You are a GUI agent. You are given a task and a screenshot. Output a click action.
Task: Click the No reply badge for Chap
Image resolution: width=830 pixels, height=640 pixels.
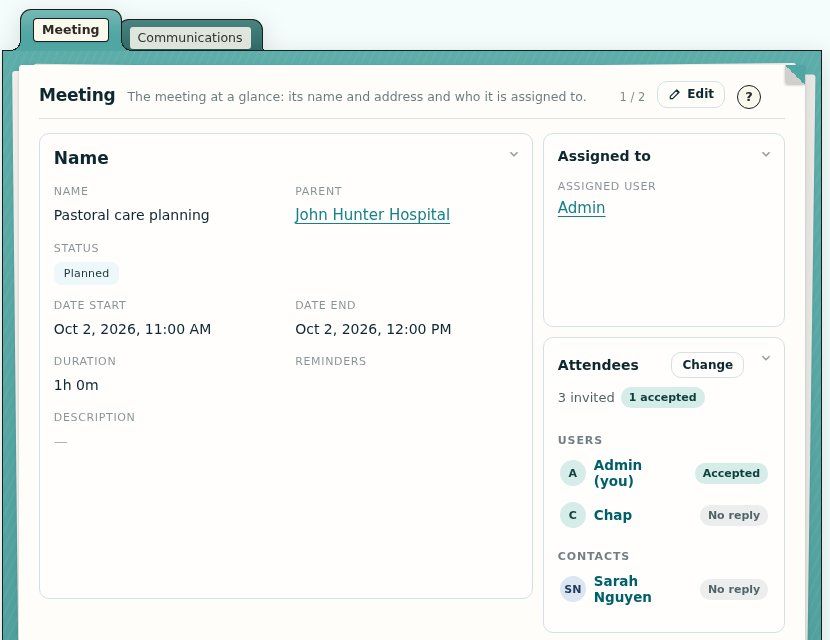734,515
